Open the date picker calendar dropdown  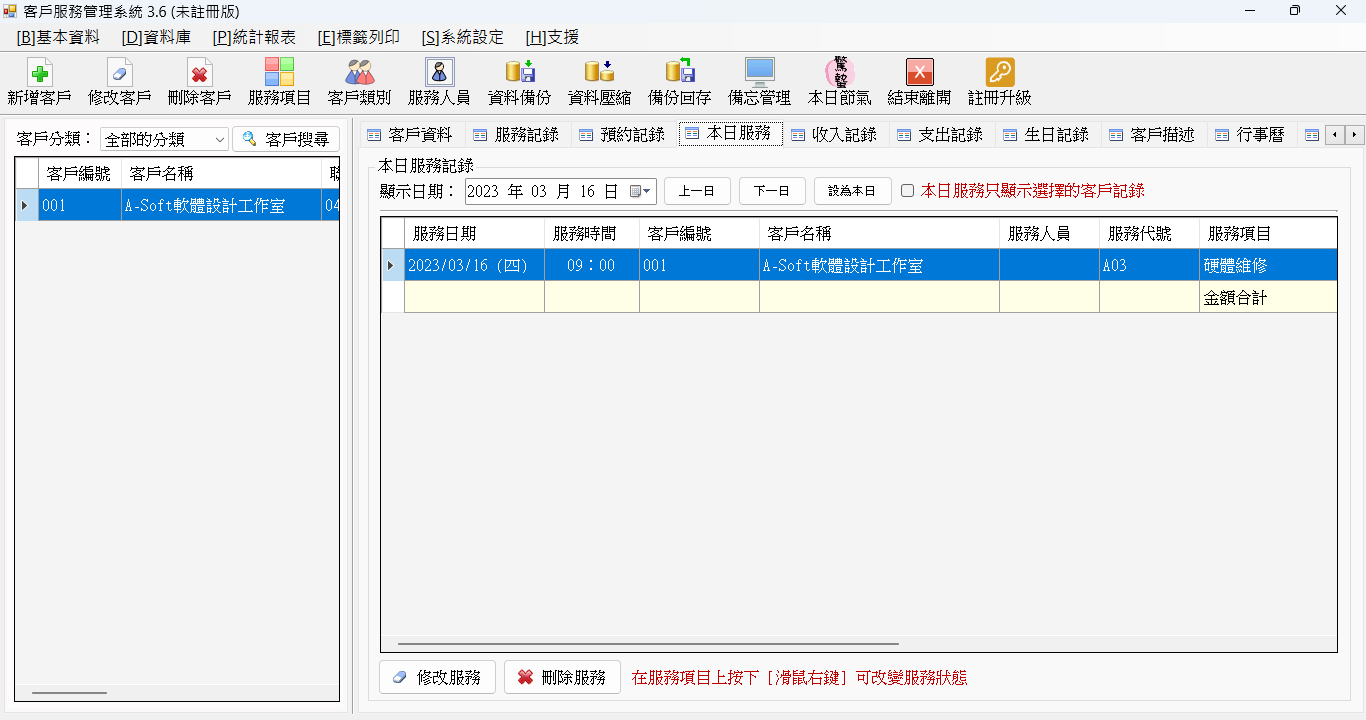[640, 191]
